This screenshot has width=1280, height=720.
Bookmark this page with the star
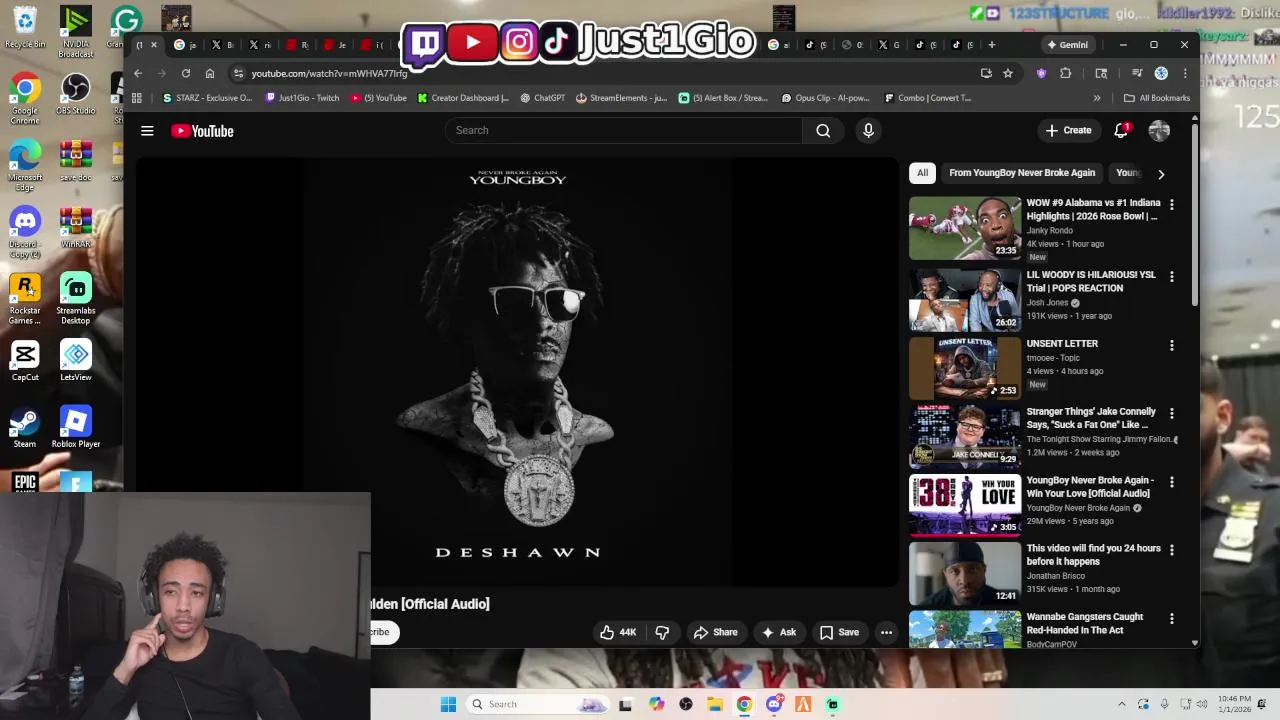pos(1008,73)
